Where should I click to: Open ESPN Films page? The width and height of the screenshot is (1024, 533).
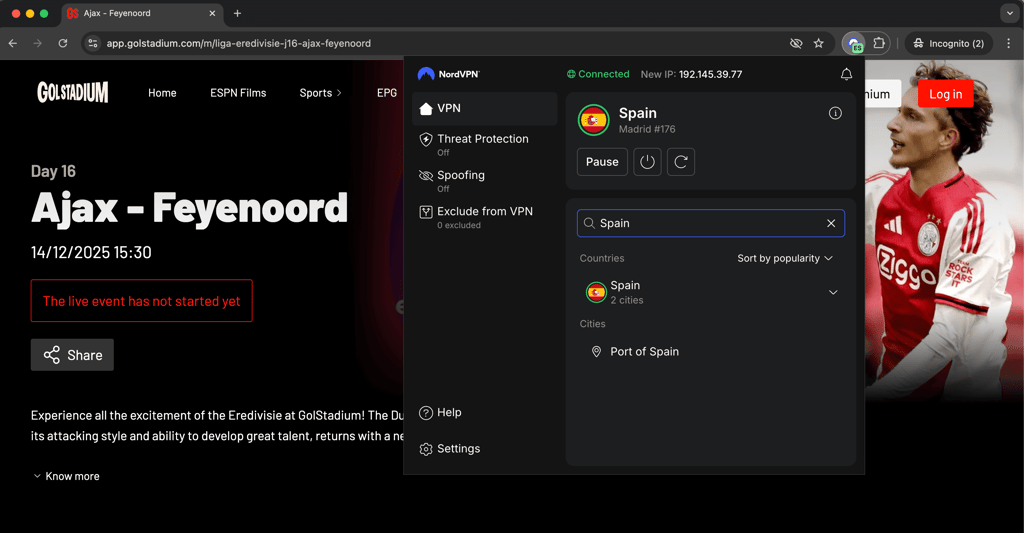(238, 93)
